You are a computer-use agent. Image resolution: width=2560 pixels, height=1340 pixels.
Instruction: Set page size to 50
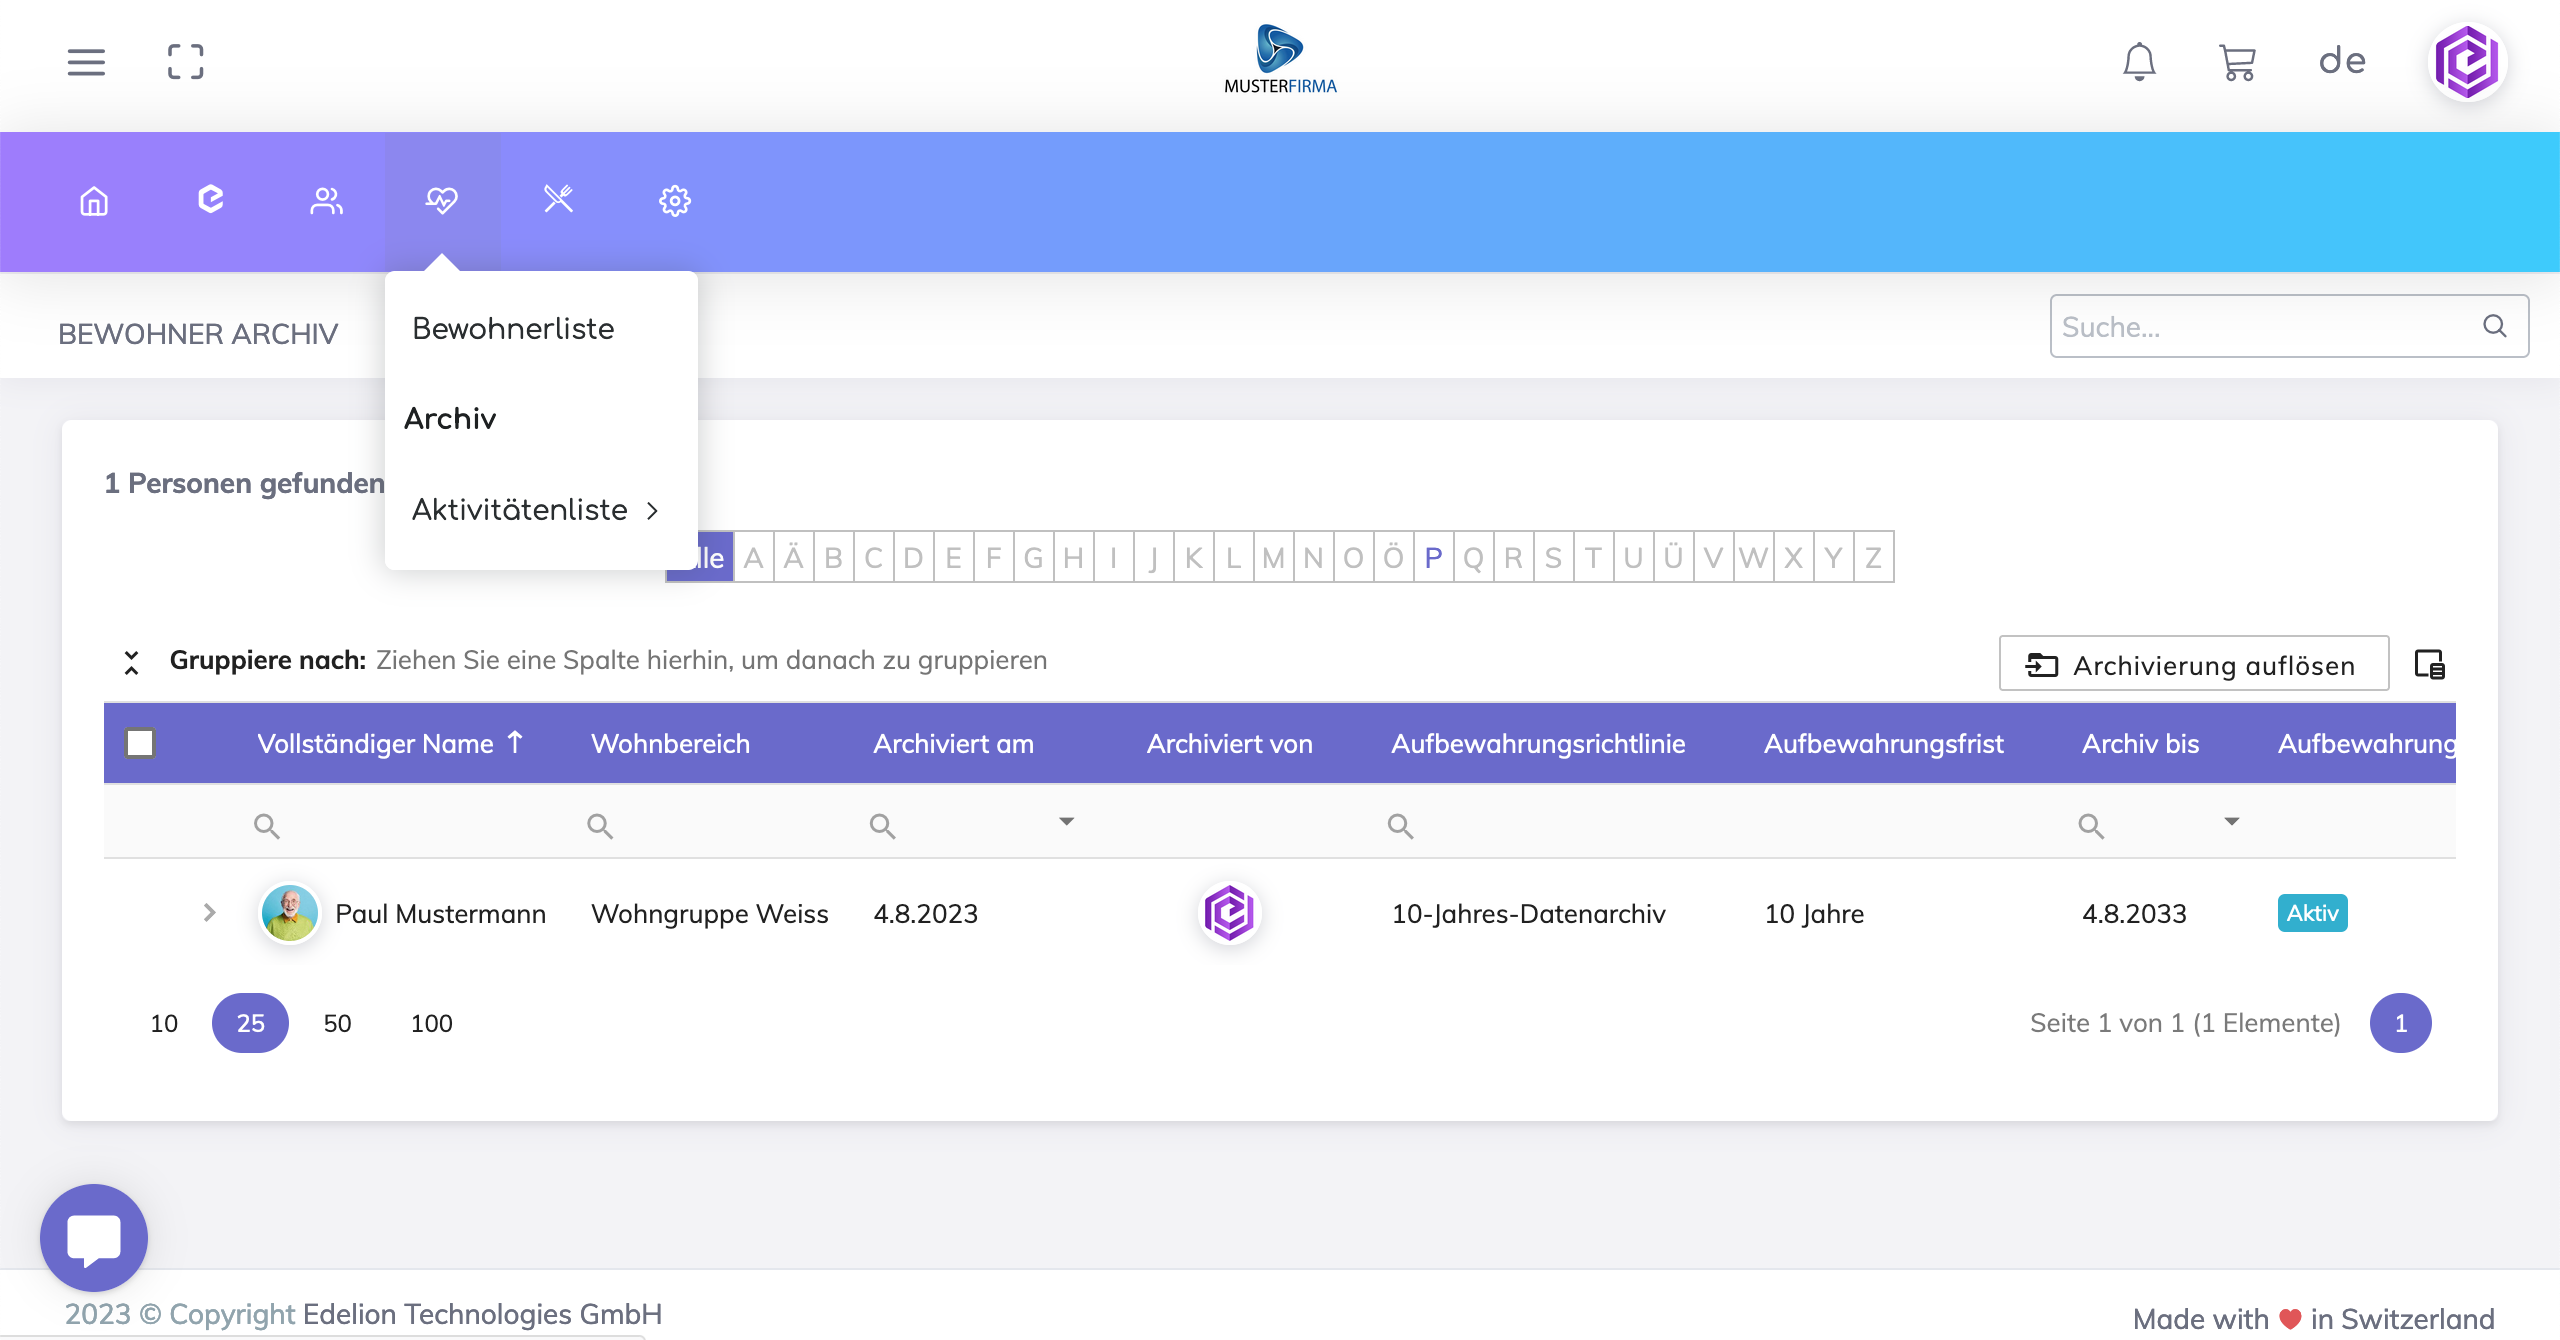click(x=337, y=1023)
